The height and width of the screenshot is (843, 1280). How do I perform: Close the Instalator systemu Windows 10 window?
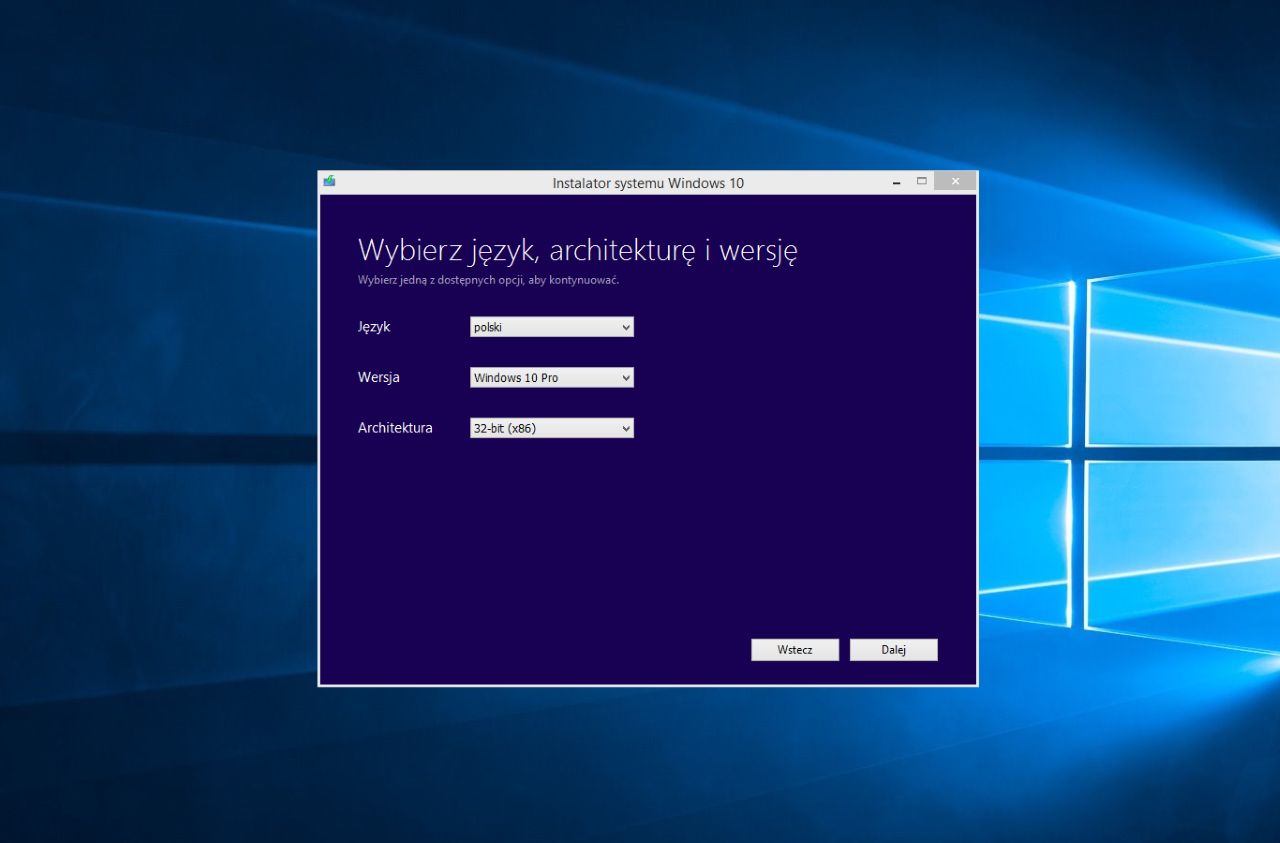955,182
